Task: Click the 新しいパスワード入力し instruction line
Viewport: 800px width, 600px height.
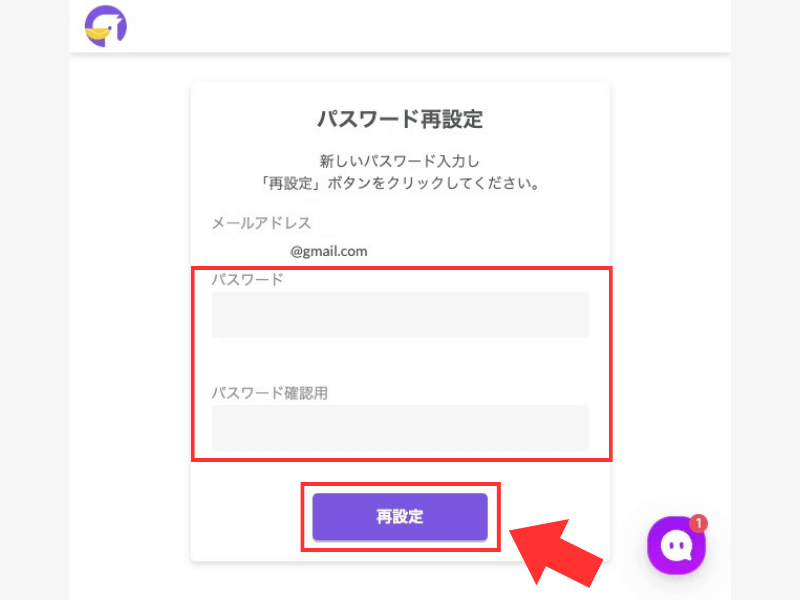Action: click(400, 160)
